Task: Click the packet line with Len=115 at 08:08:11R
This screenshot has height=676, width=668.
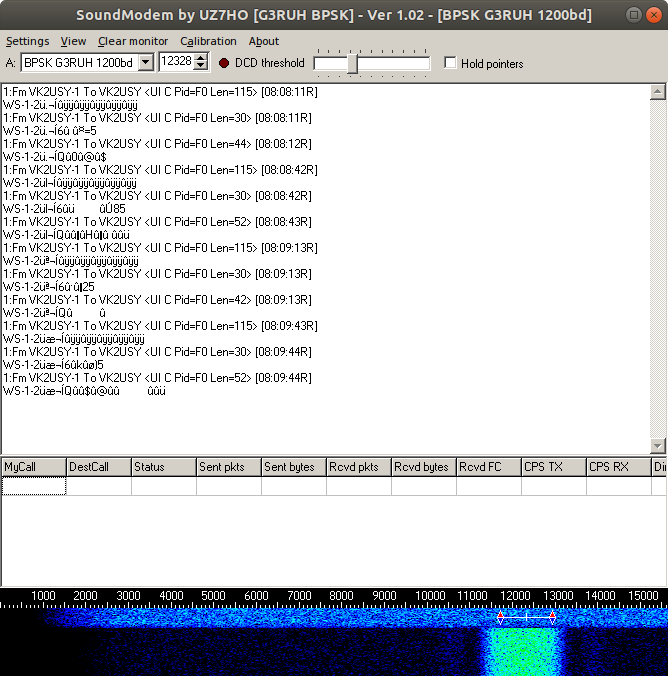Action: [160, 92]
